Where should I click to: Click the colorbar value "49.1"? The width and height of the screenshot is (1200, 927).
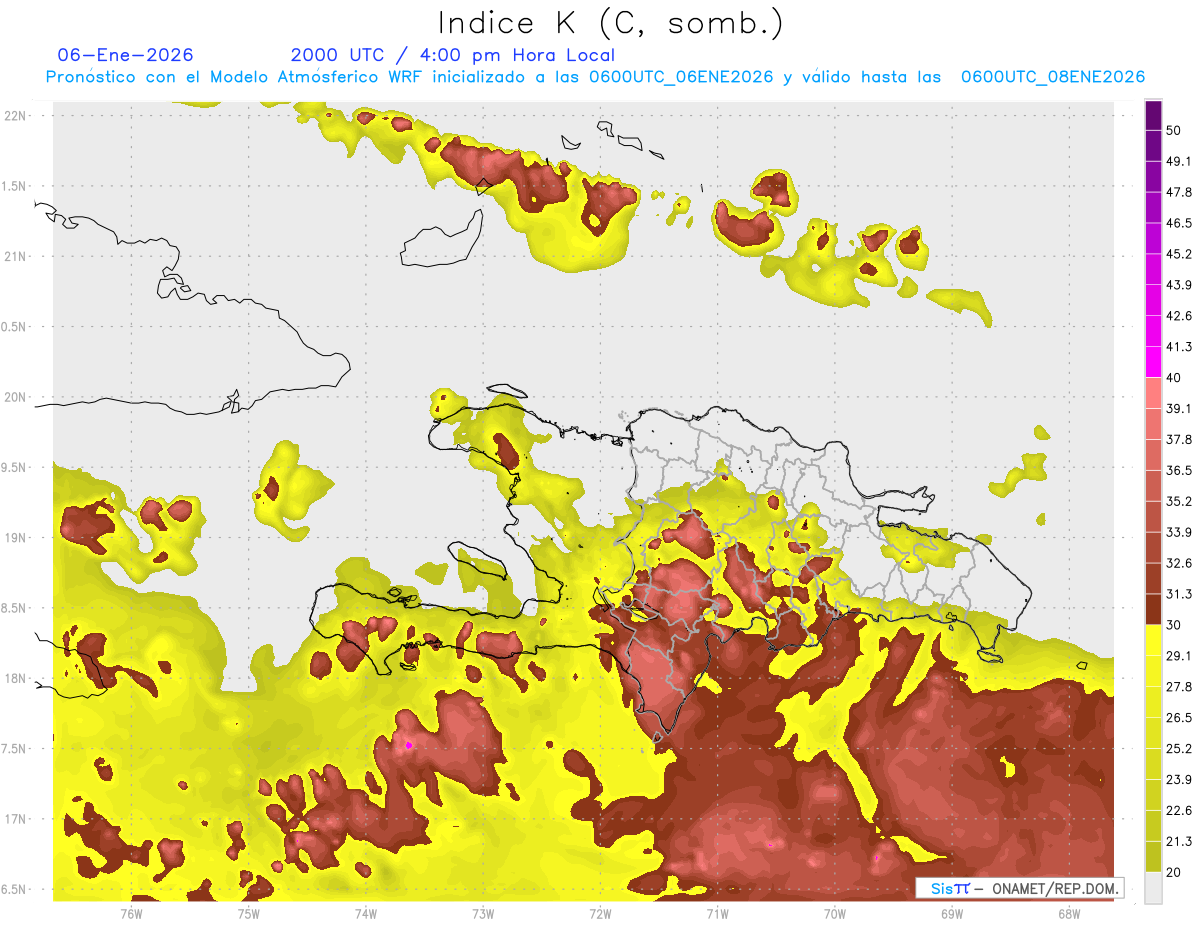coord(1179,161)
